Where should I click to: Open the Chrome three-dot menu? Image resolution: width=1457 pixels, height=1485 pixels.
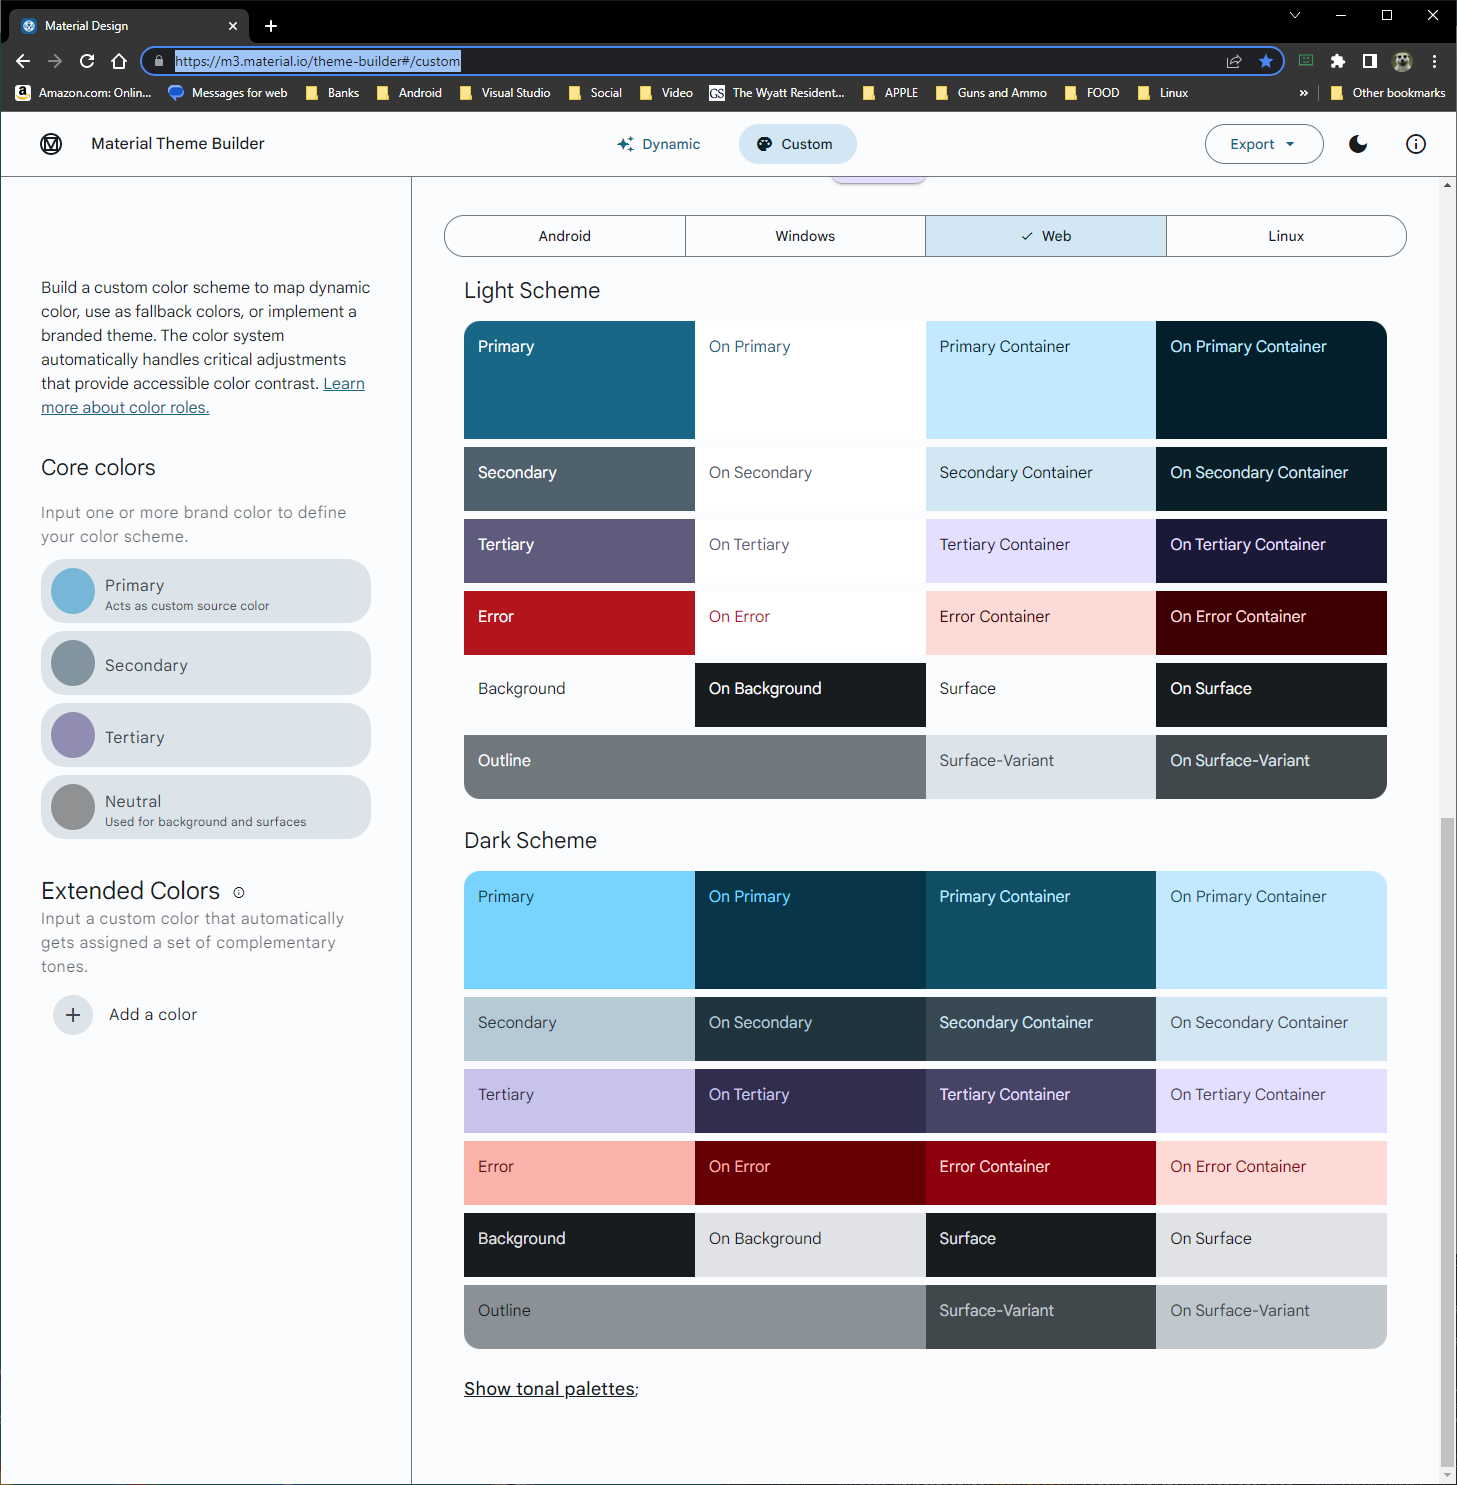(x=1434, y=61)
